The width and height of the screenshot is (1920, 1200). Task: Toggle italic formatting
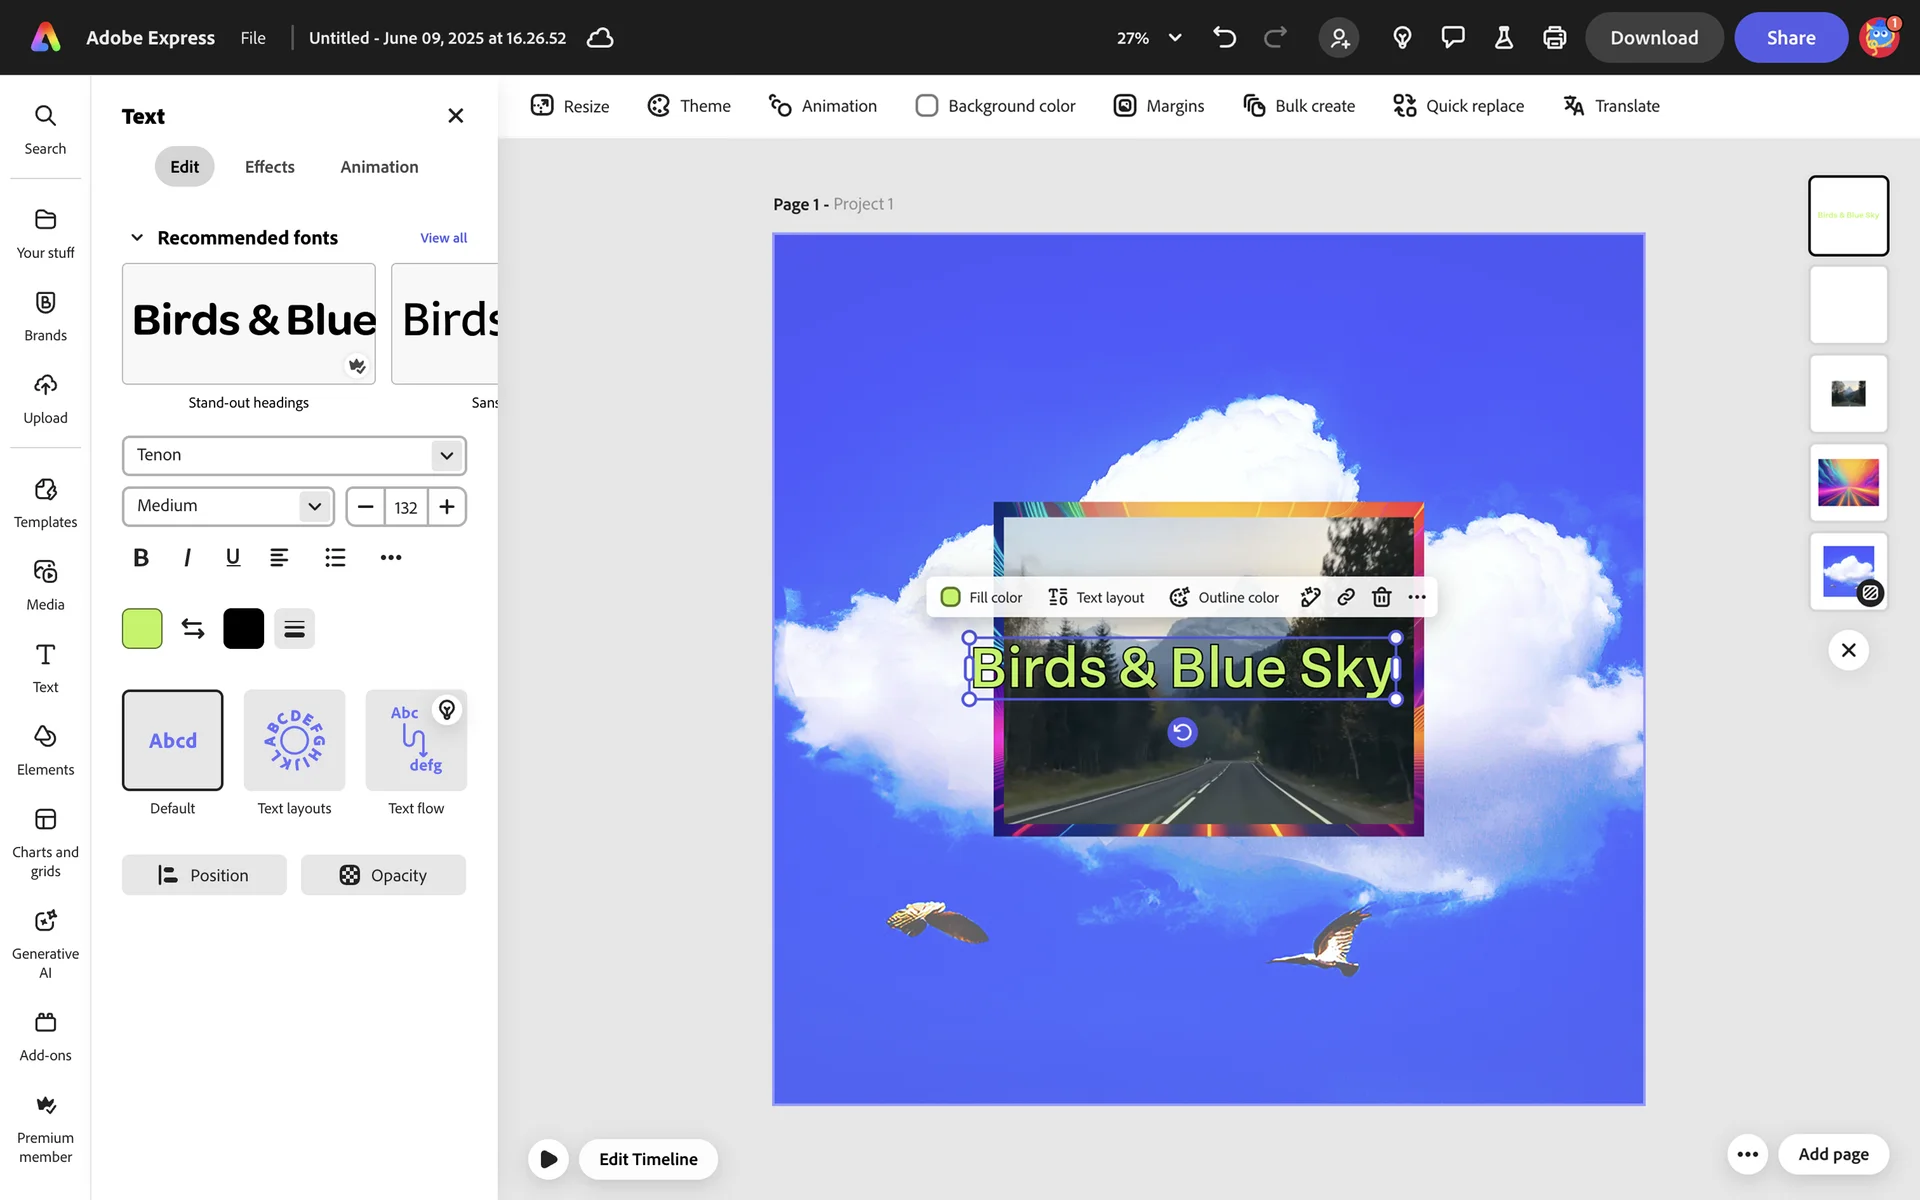[187, 557]
